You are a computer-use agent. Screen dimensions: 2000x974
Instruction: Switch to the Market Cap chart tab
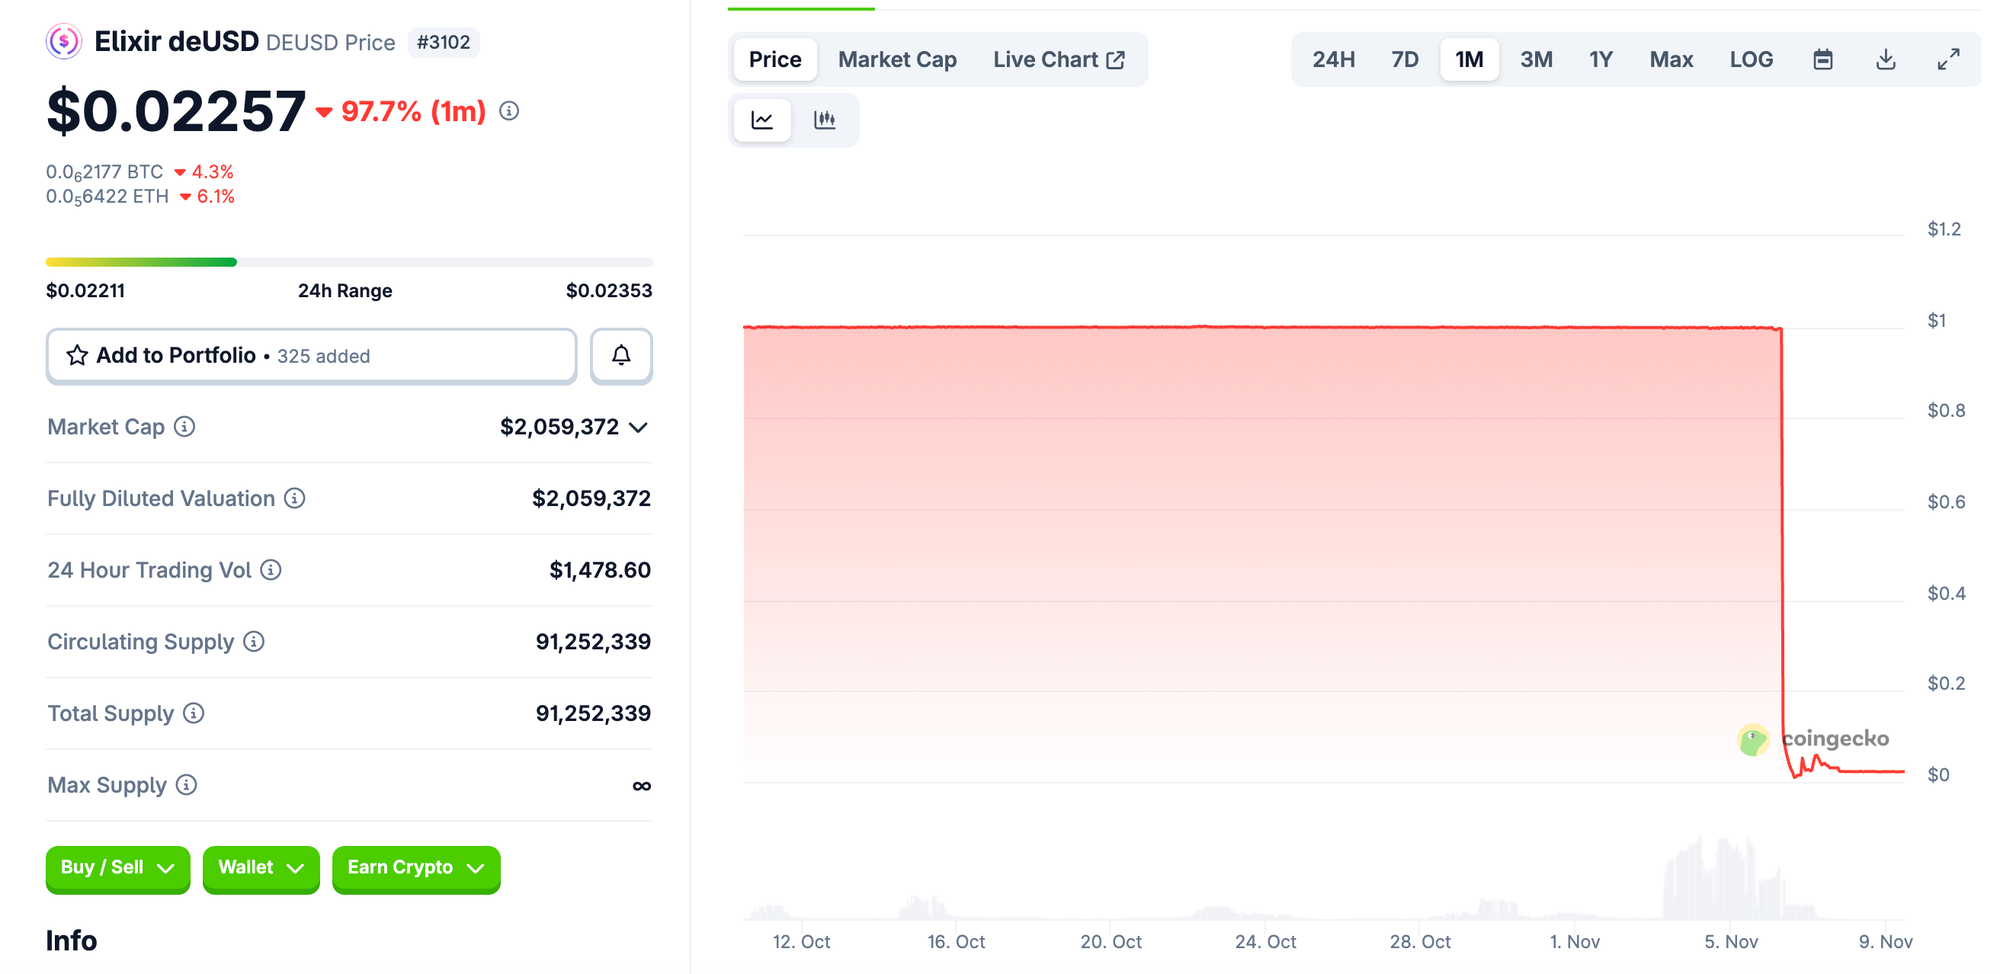[897, 60]
